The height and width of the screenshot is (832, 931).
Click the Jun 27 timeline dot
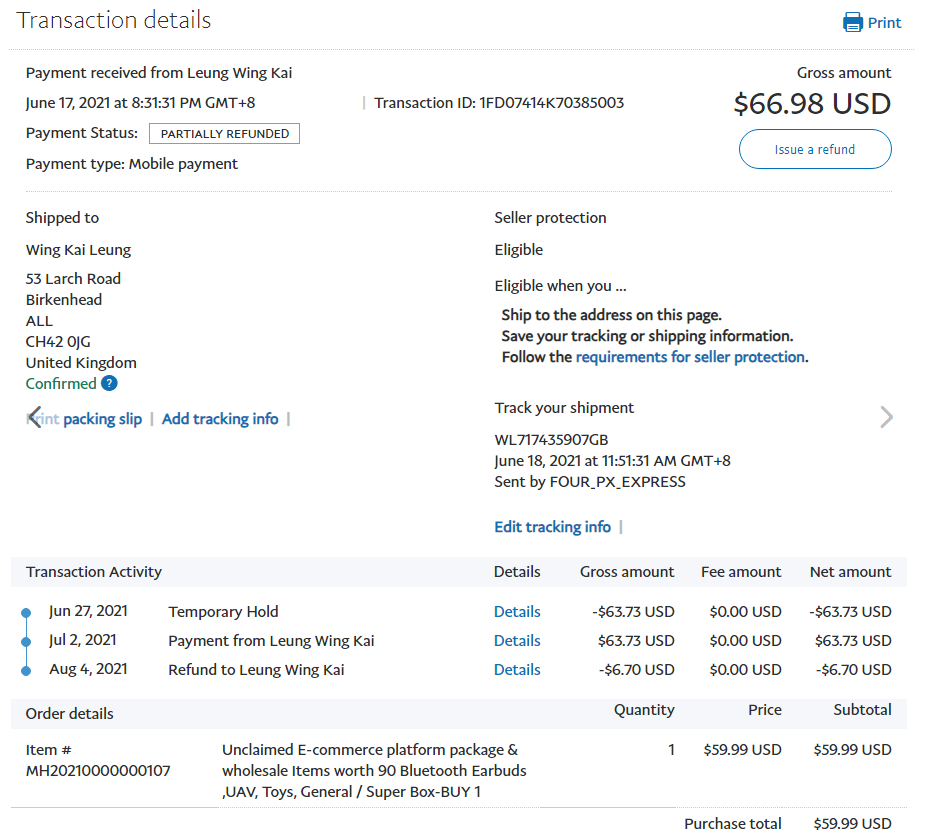pyautogui.click(x=27, y=612)
